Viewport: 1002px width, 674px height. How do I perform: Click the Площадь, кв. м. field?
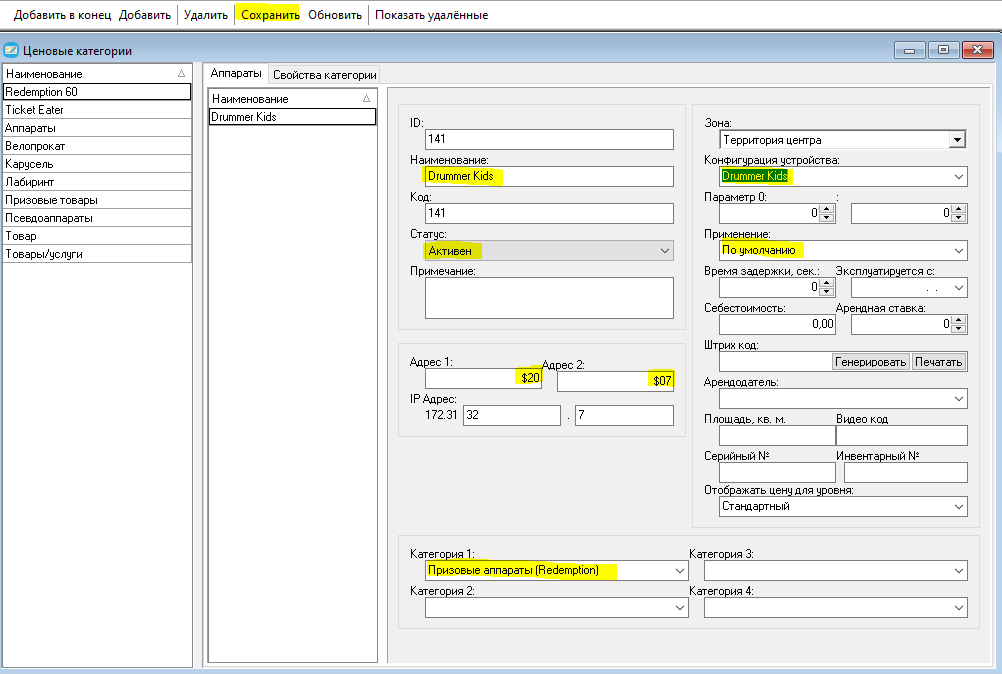click(x=777, y=436)
